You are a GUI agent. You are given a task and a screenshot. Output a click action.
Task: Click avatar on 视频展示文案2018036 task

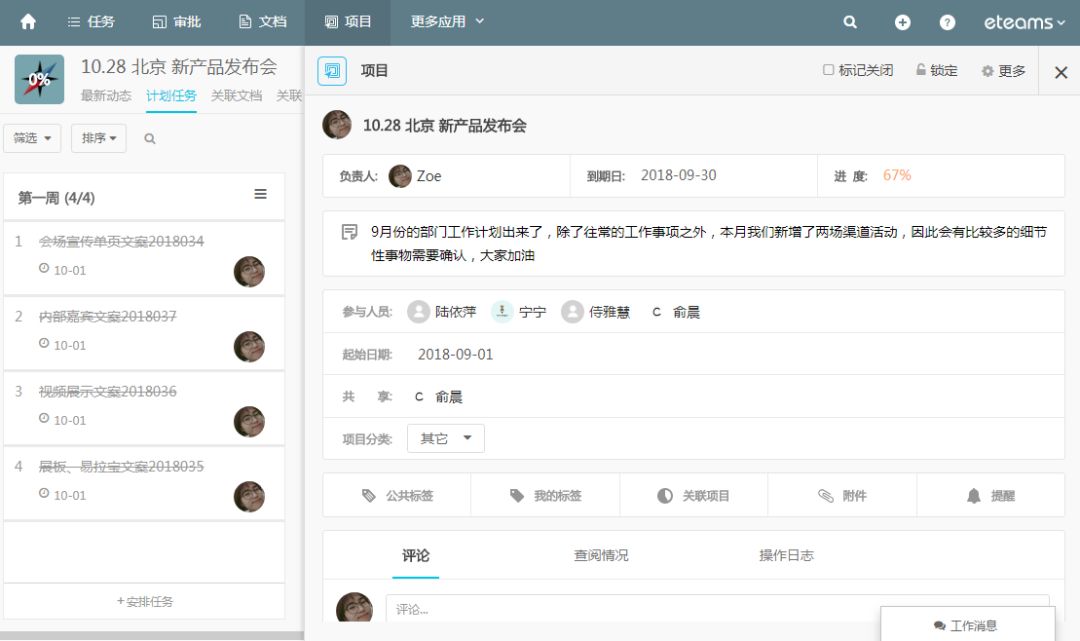249,421
